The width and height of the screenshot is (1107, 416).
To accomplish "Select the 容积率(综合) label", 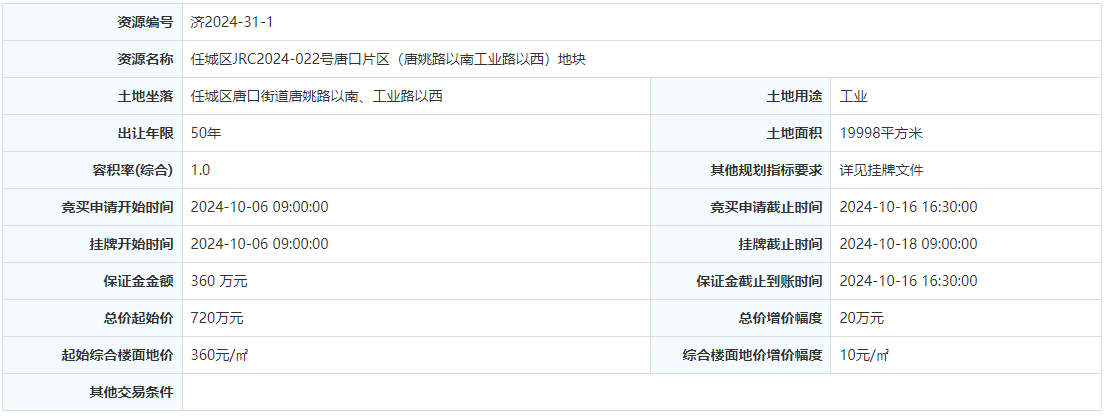I will pos(133,170).
